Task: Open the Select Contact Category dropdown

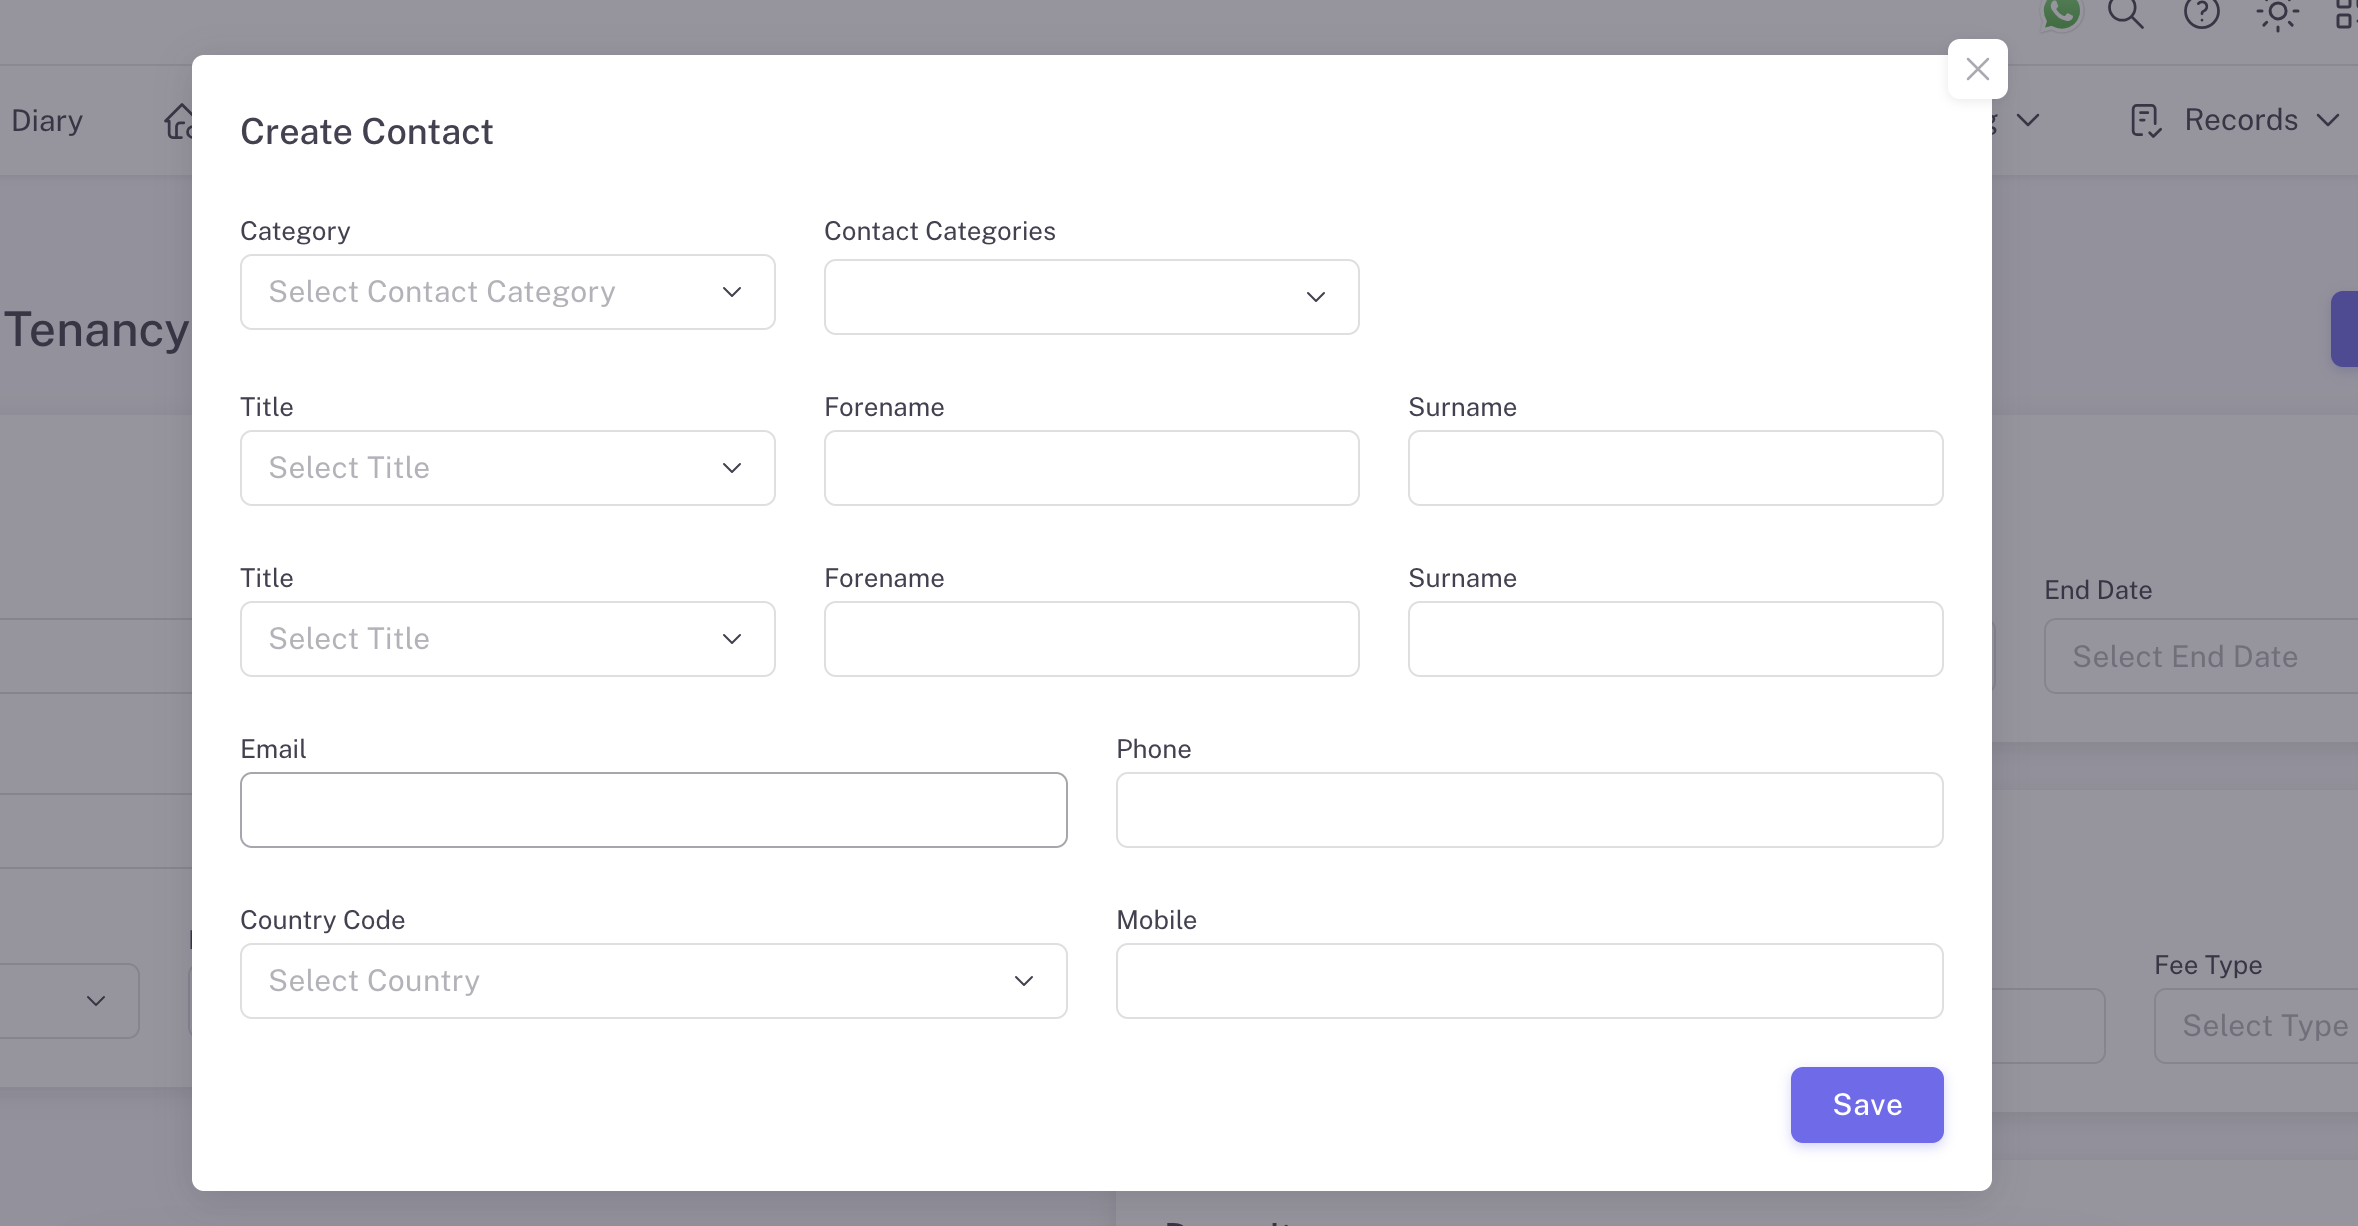Action: [x=507, y=292]
